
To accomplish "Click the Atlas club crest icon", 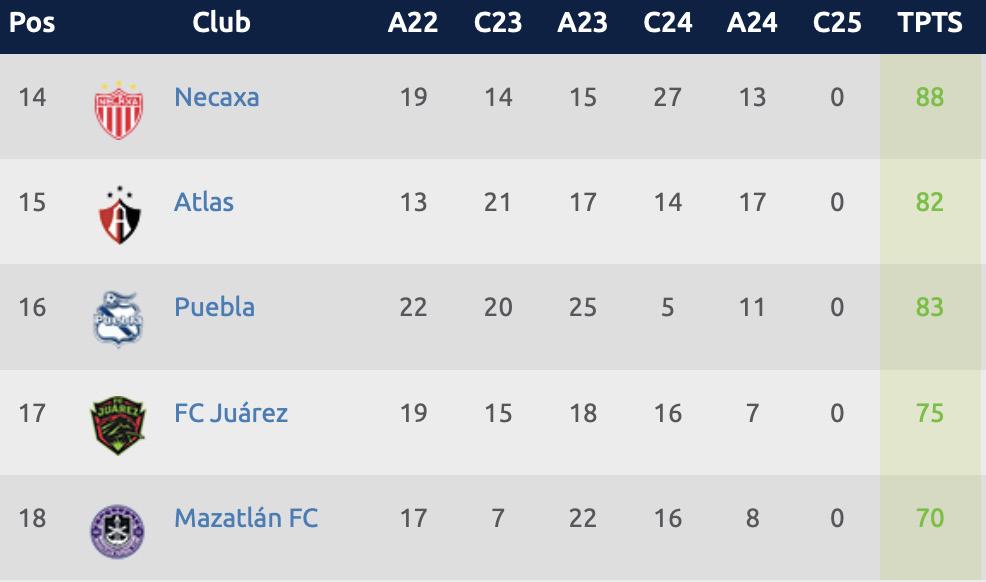I will pyautogui.click(x=118, y=214).
